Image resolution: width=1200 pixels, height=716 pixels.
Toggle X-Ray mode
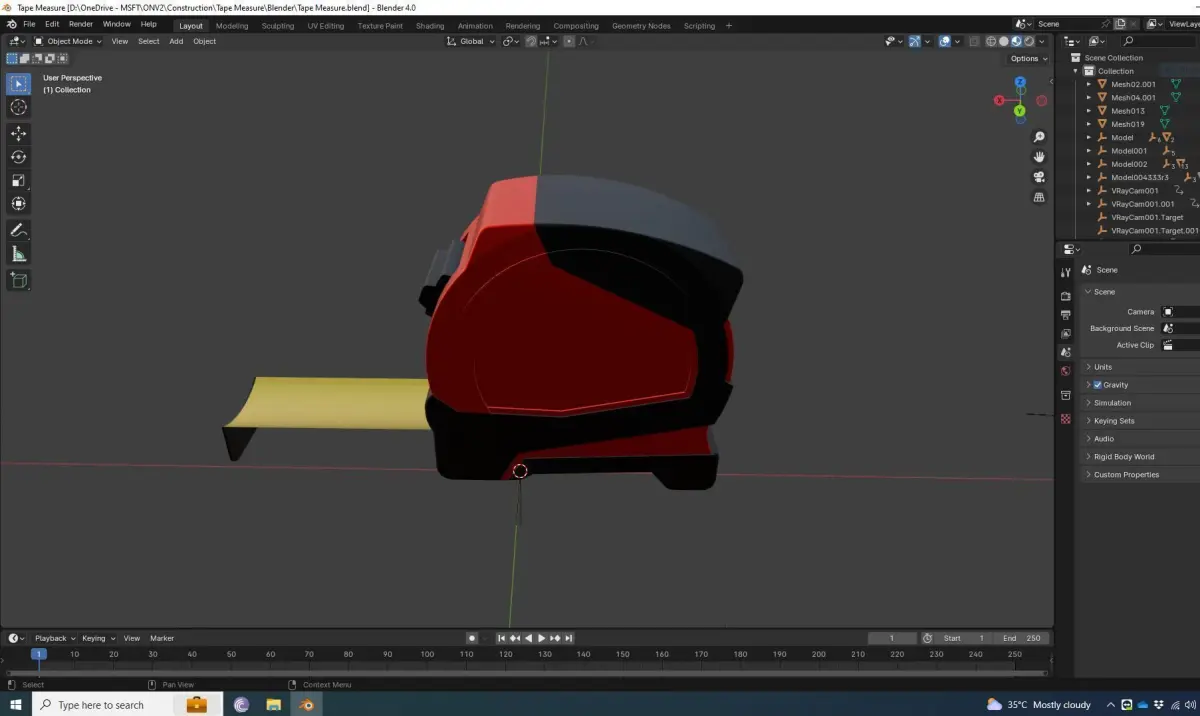click(x=973, y=41)
